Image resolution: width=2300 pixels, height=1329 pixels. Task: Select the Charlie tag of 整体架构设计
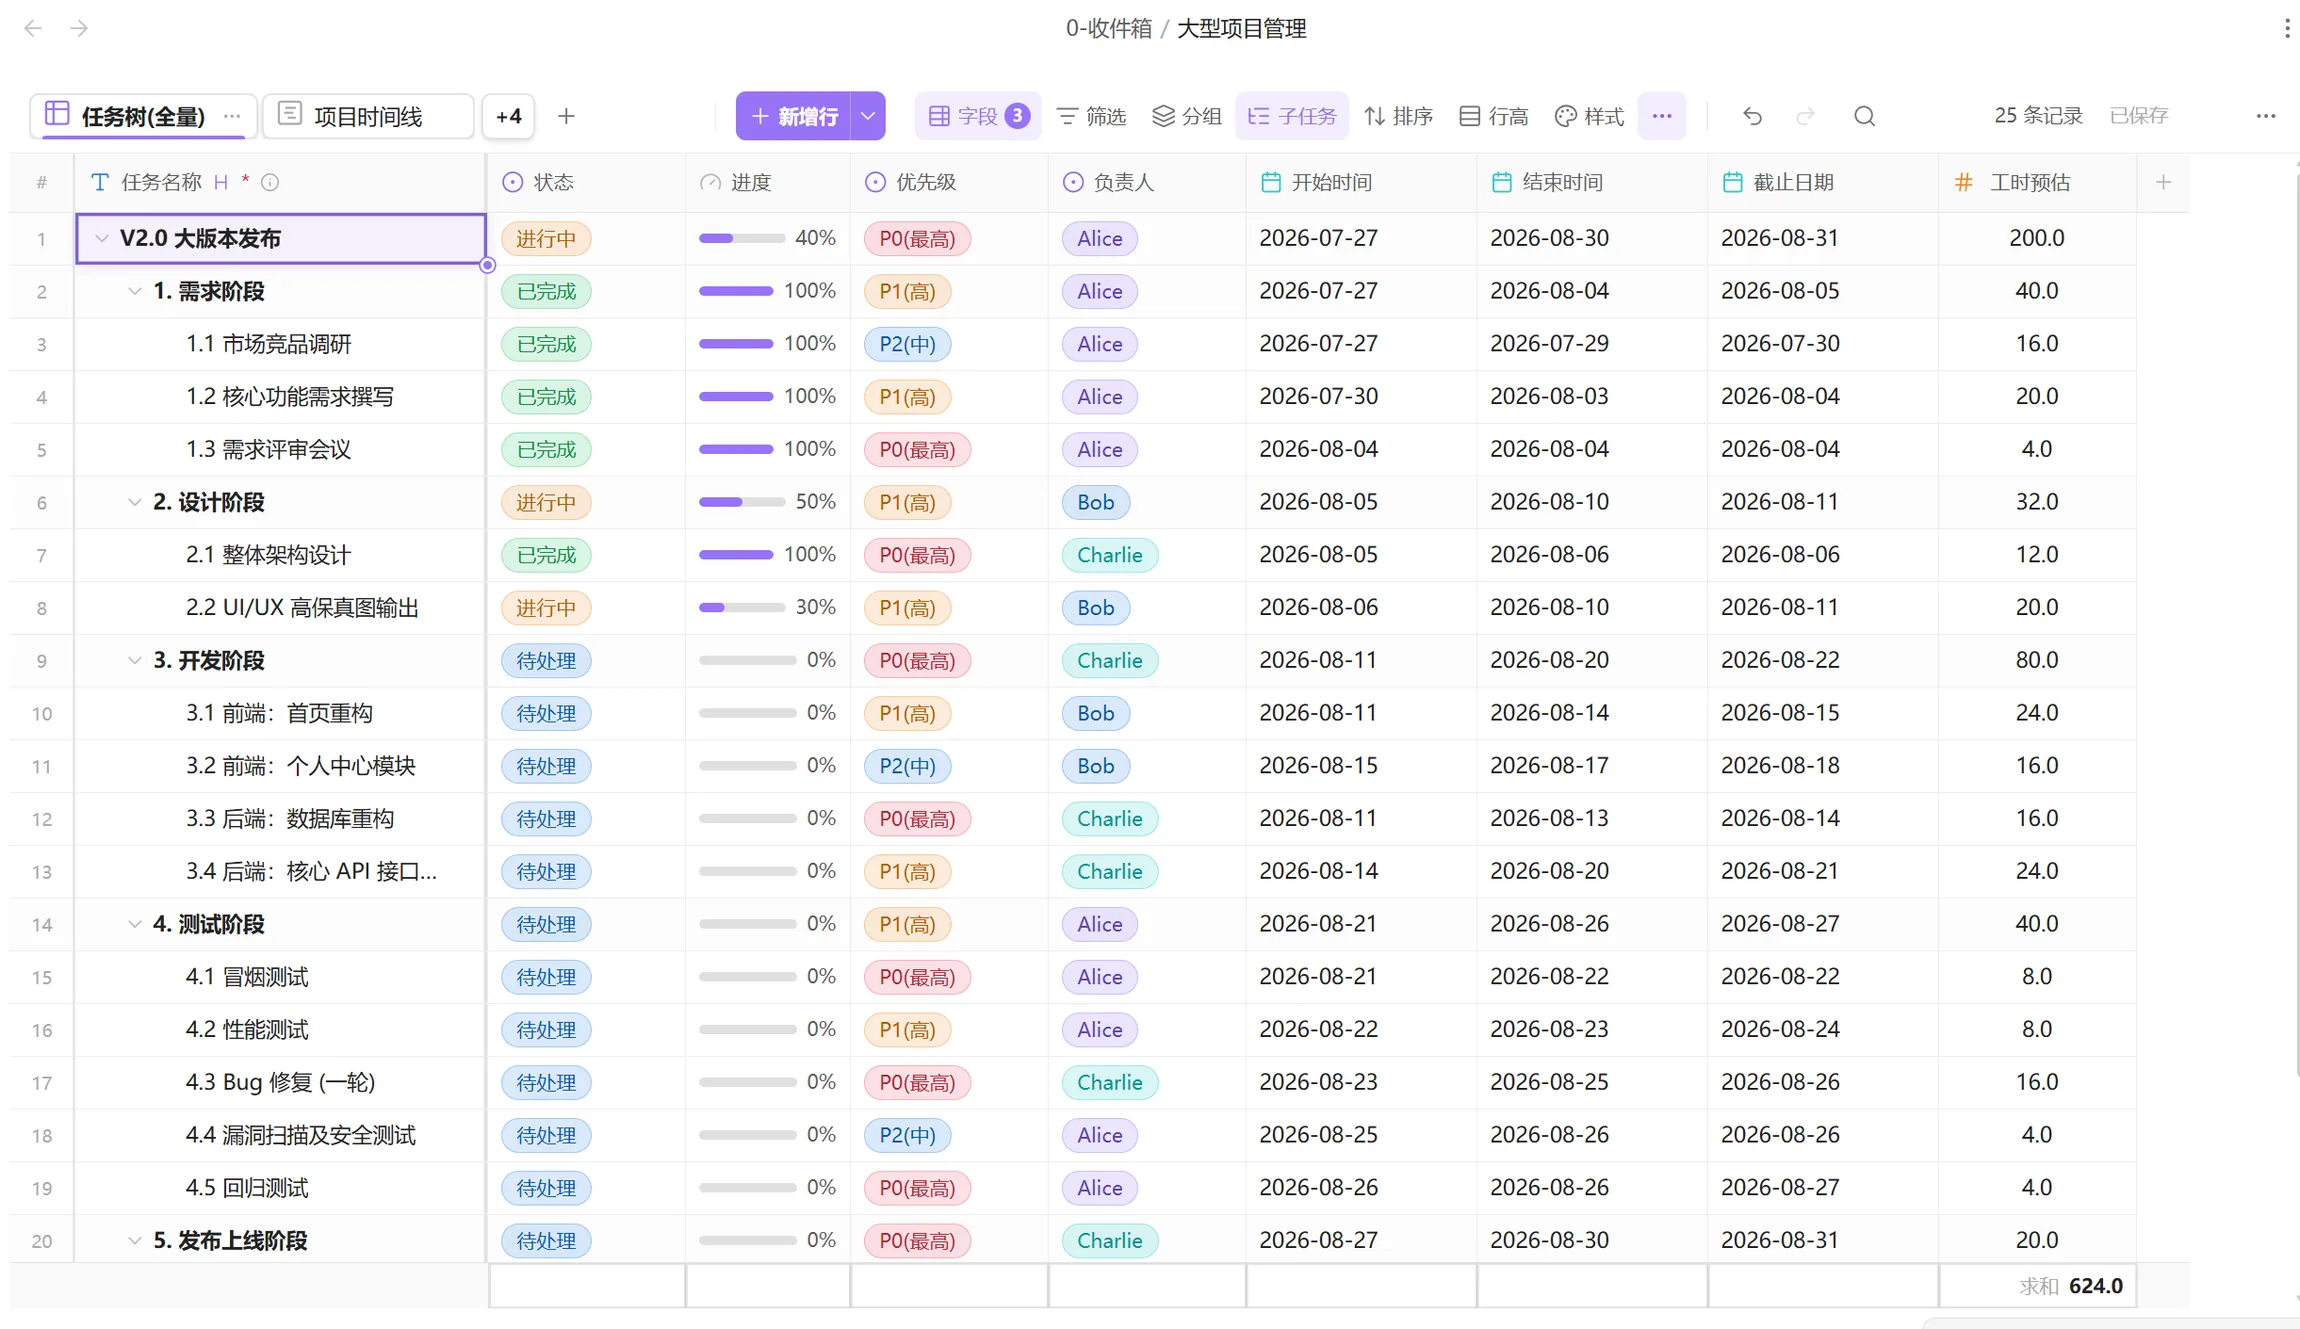pos(1110,555)
